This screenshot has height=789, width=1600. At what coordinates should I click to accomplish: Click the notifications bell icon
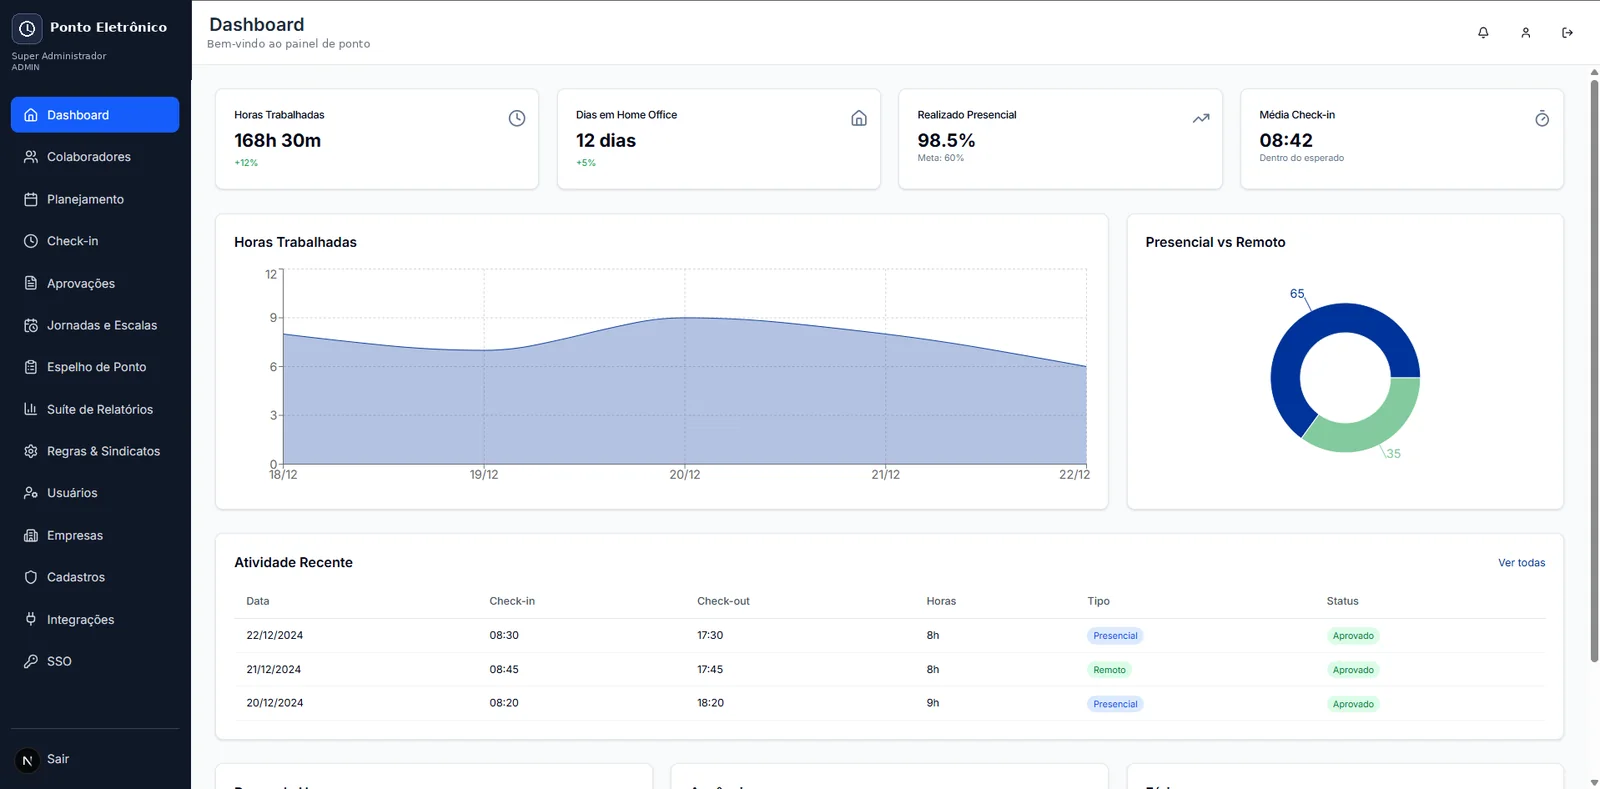(x=1483, y=33)
